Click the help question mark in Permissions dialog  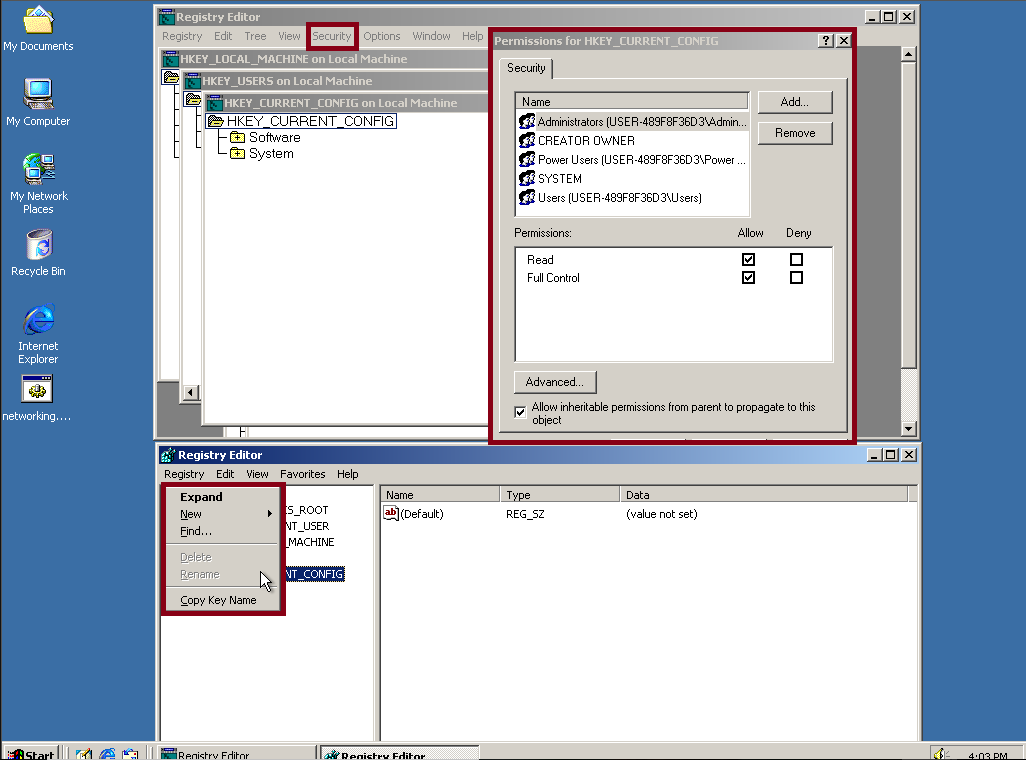coord(824,41)
